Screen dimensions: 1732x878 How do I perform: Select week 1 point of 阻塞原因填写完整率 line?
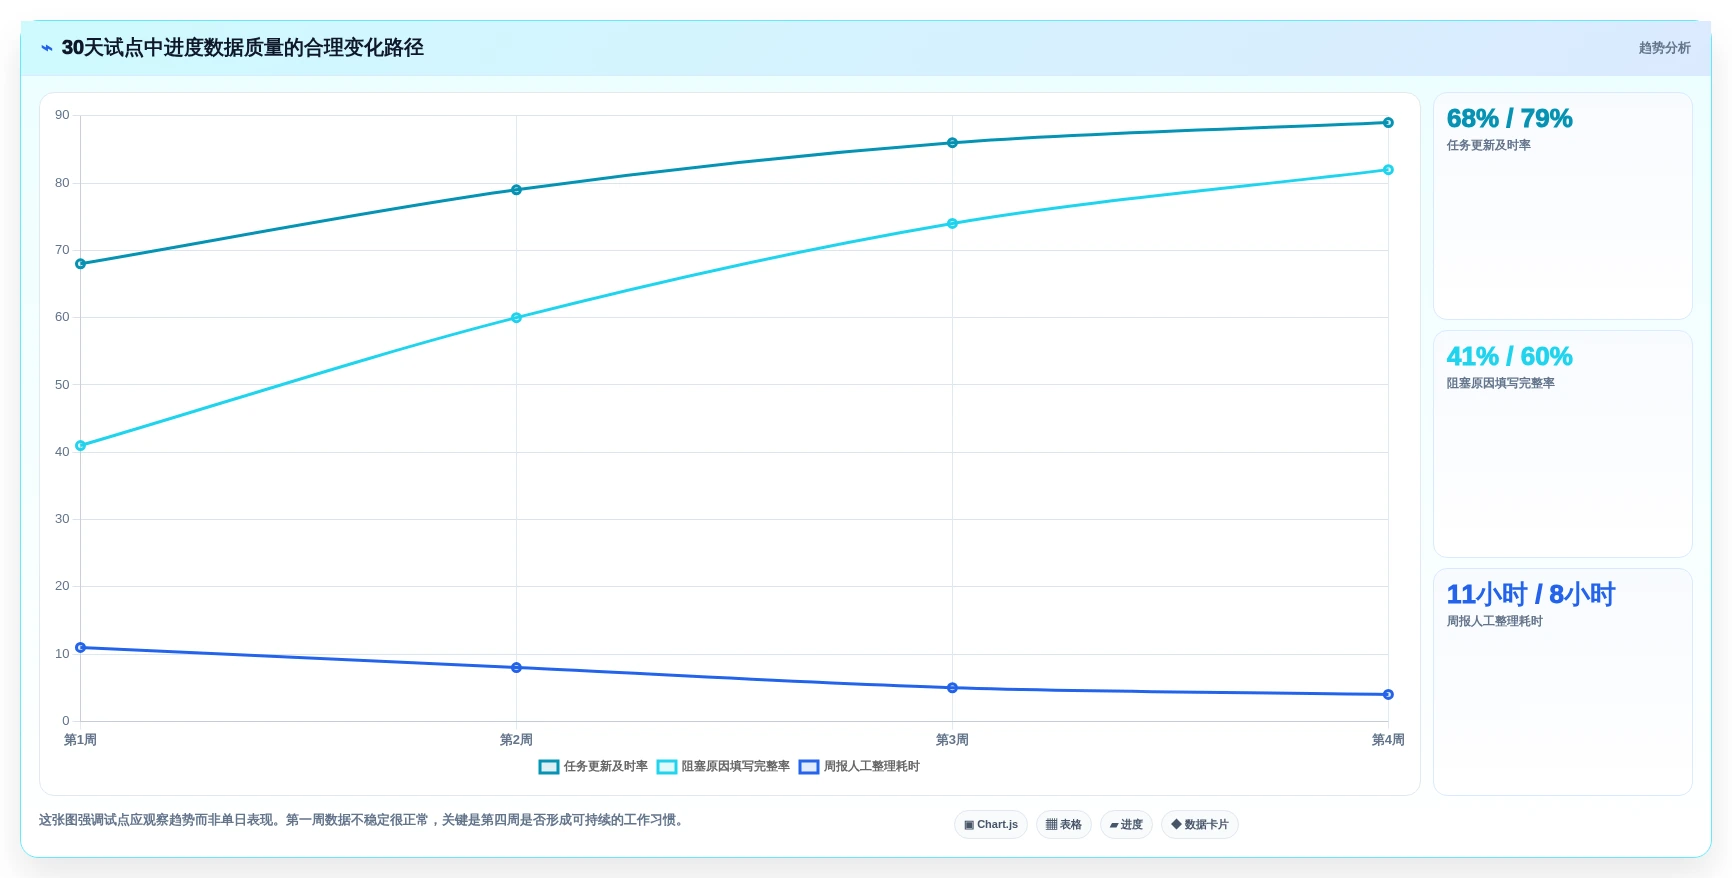(81, 446)
